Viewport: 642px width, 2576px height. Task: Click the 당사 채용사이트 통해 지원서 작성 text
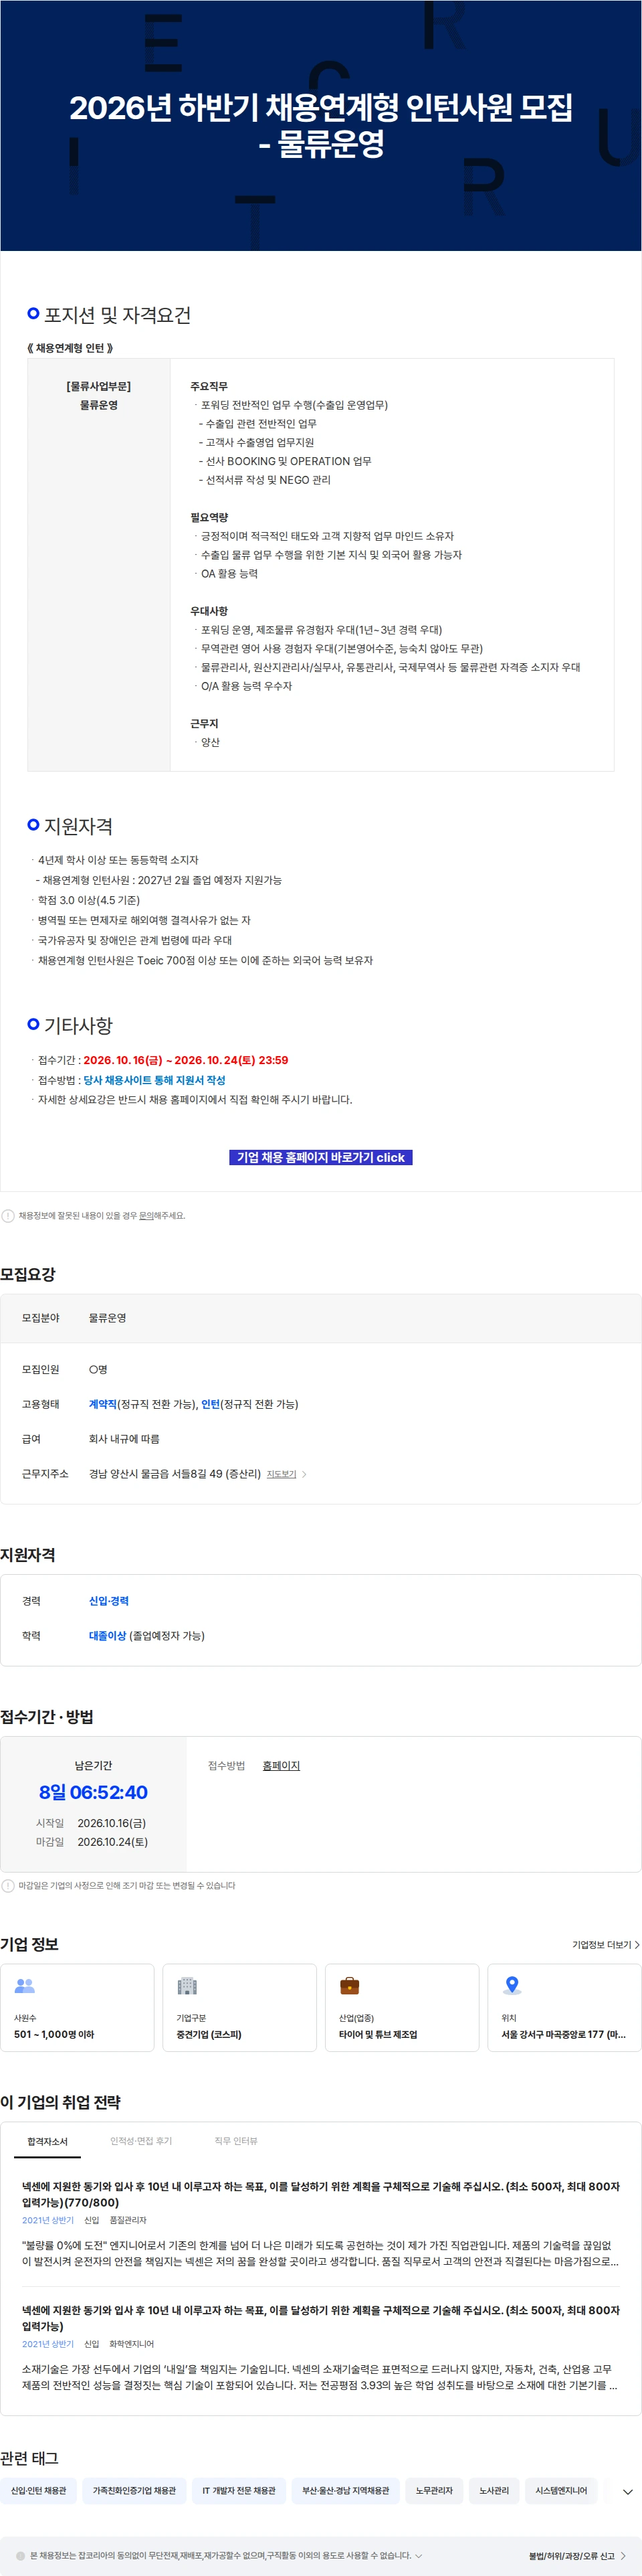click(x=154, y=1080)
